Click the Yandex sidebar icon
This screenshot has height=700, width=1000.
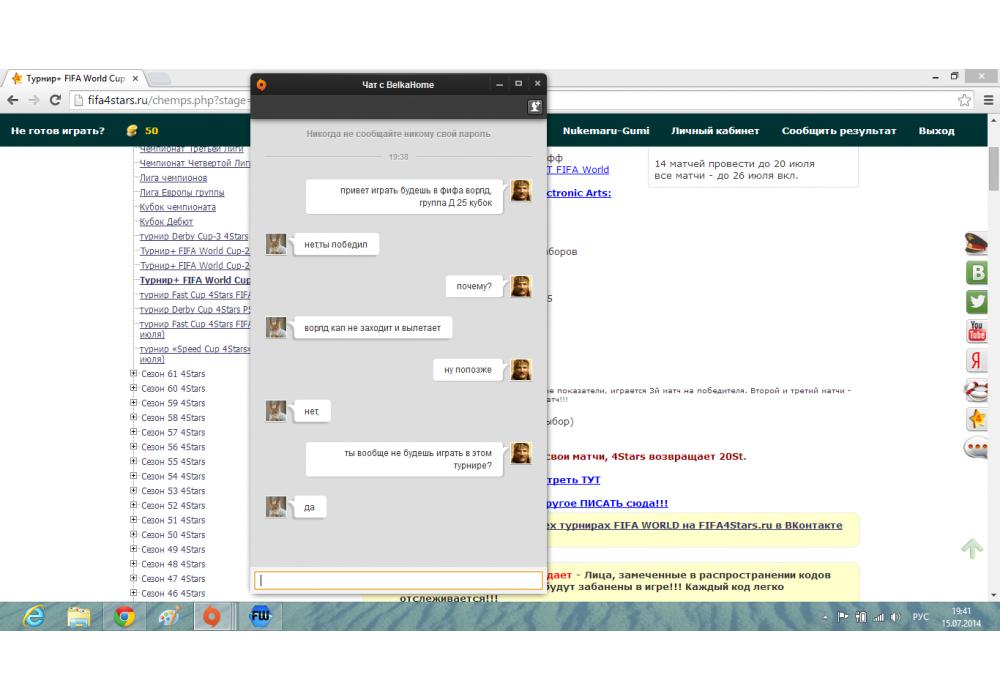point(976,361)
